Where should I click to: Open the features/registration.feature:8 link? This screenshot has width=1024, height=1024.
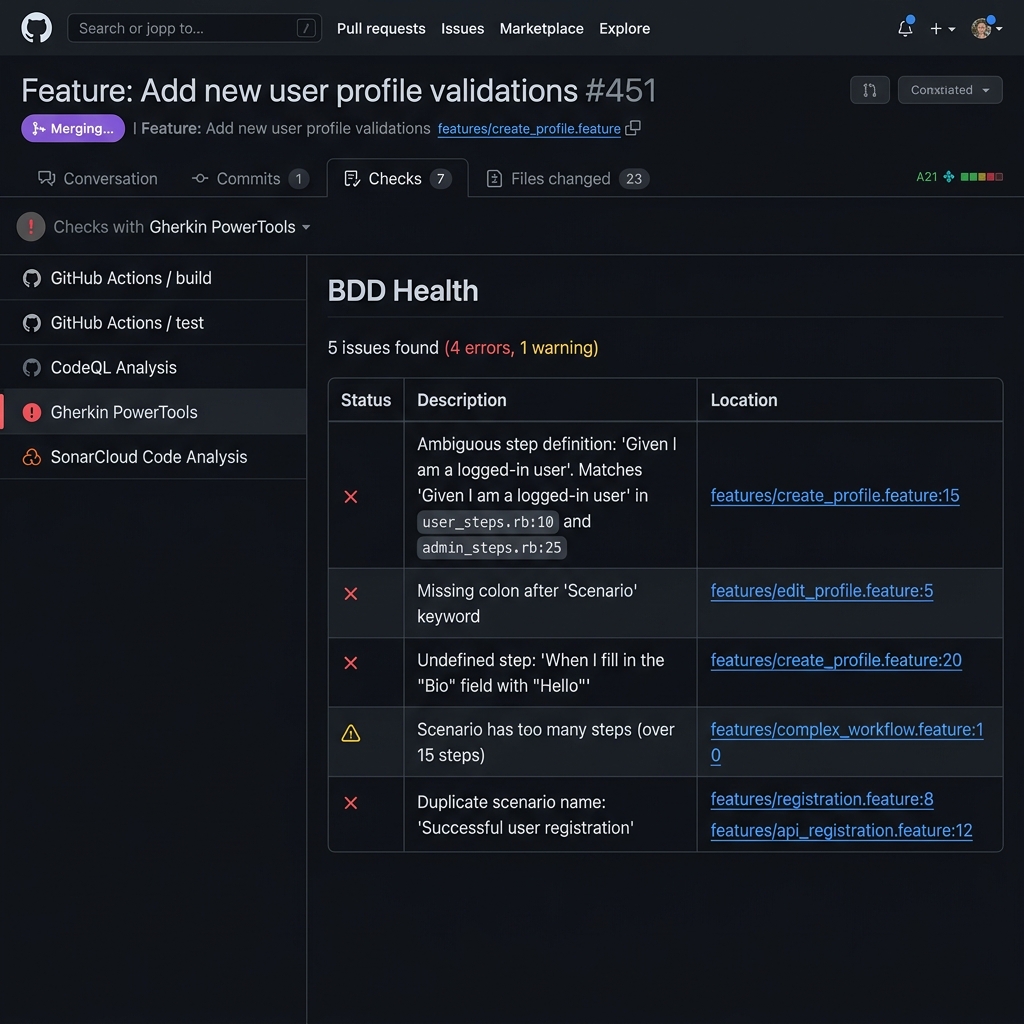822,799
